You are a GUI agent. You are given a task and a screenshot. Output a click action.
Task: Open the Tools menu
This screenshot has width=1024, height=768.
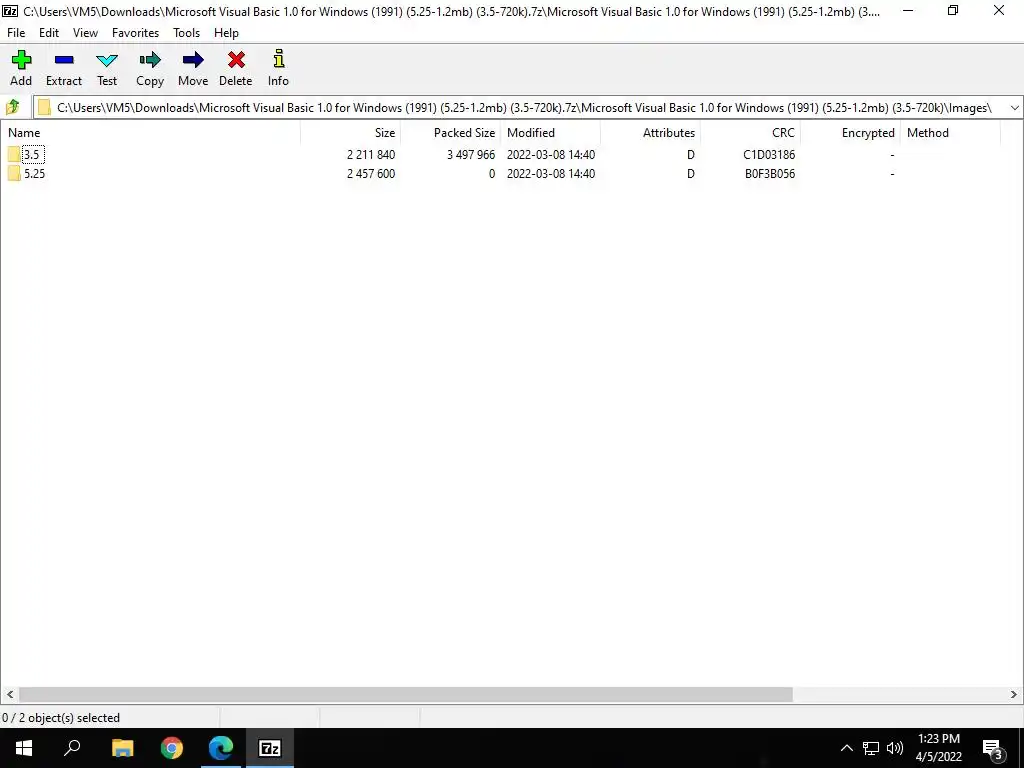tap(186, 33)
